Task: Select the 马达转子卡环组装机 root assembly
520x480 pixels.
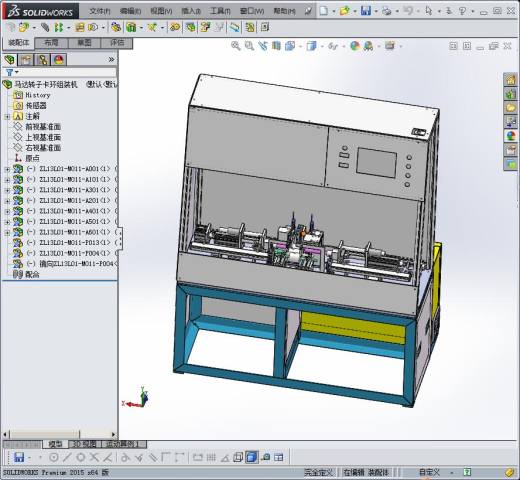Action: (46, 84)
